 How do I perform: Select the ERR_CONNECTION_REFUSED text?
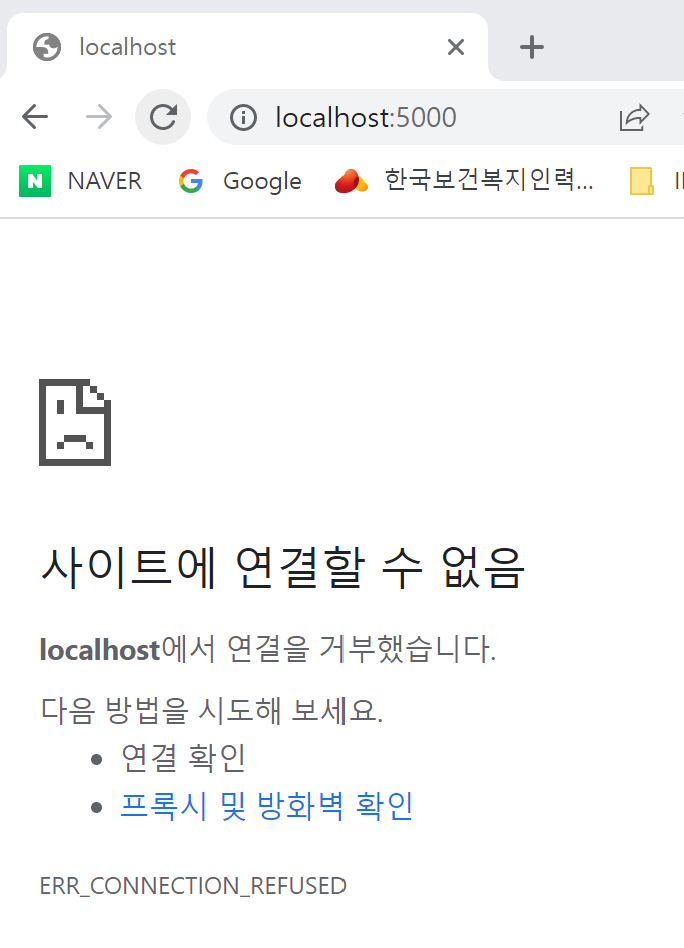pos(193,886)
